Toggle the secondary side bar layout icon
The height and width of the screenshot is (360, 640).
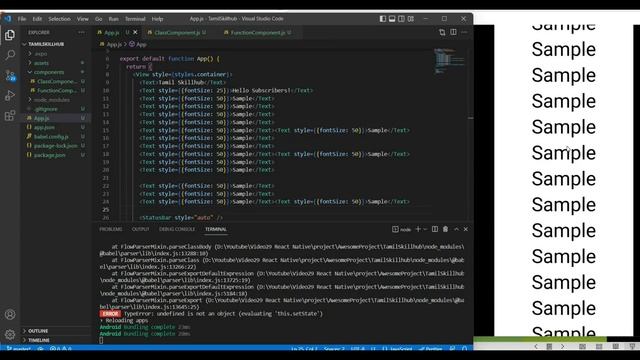tap(402, 19)
